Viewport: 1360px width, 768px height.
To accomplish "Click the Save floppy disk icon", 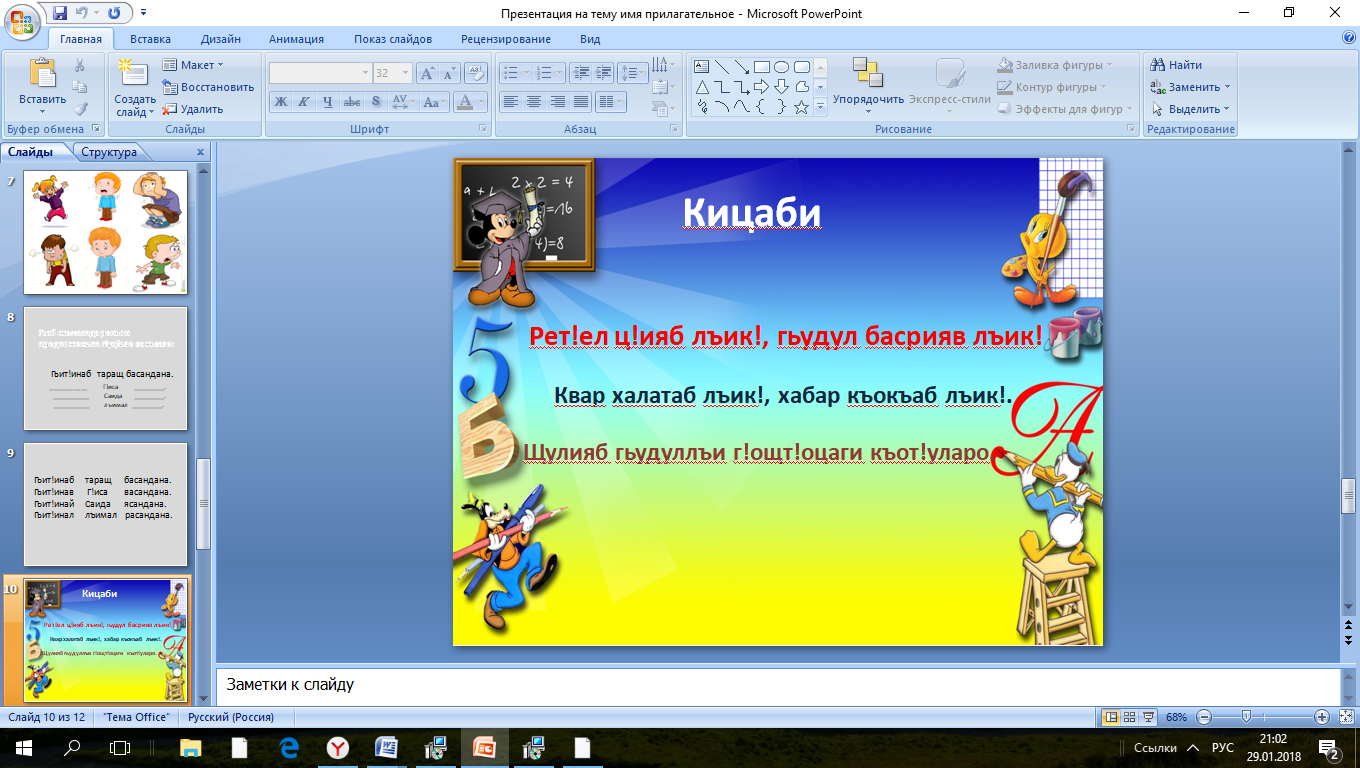I will pyautogui.click(x=60, y=13).
